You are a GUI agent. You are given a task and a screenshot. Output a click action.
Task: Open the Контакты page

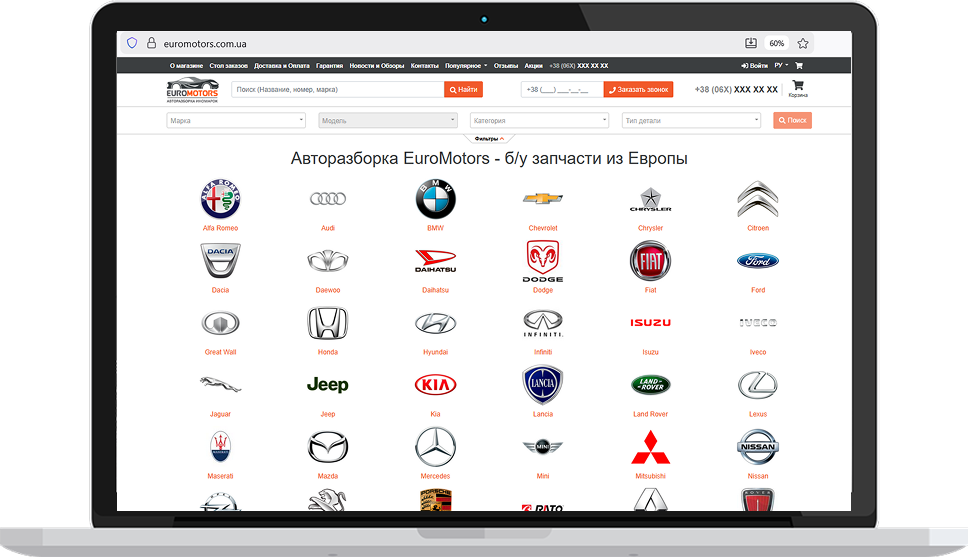pos(425,65)
